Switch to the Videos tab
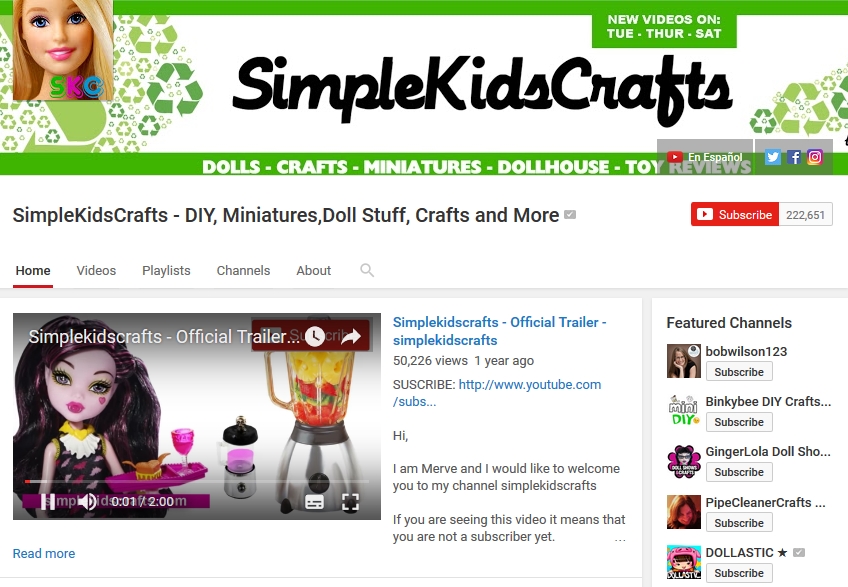Image resolution: width=848 pixels, height=587 pixels. point(96,271)
